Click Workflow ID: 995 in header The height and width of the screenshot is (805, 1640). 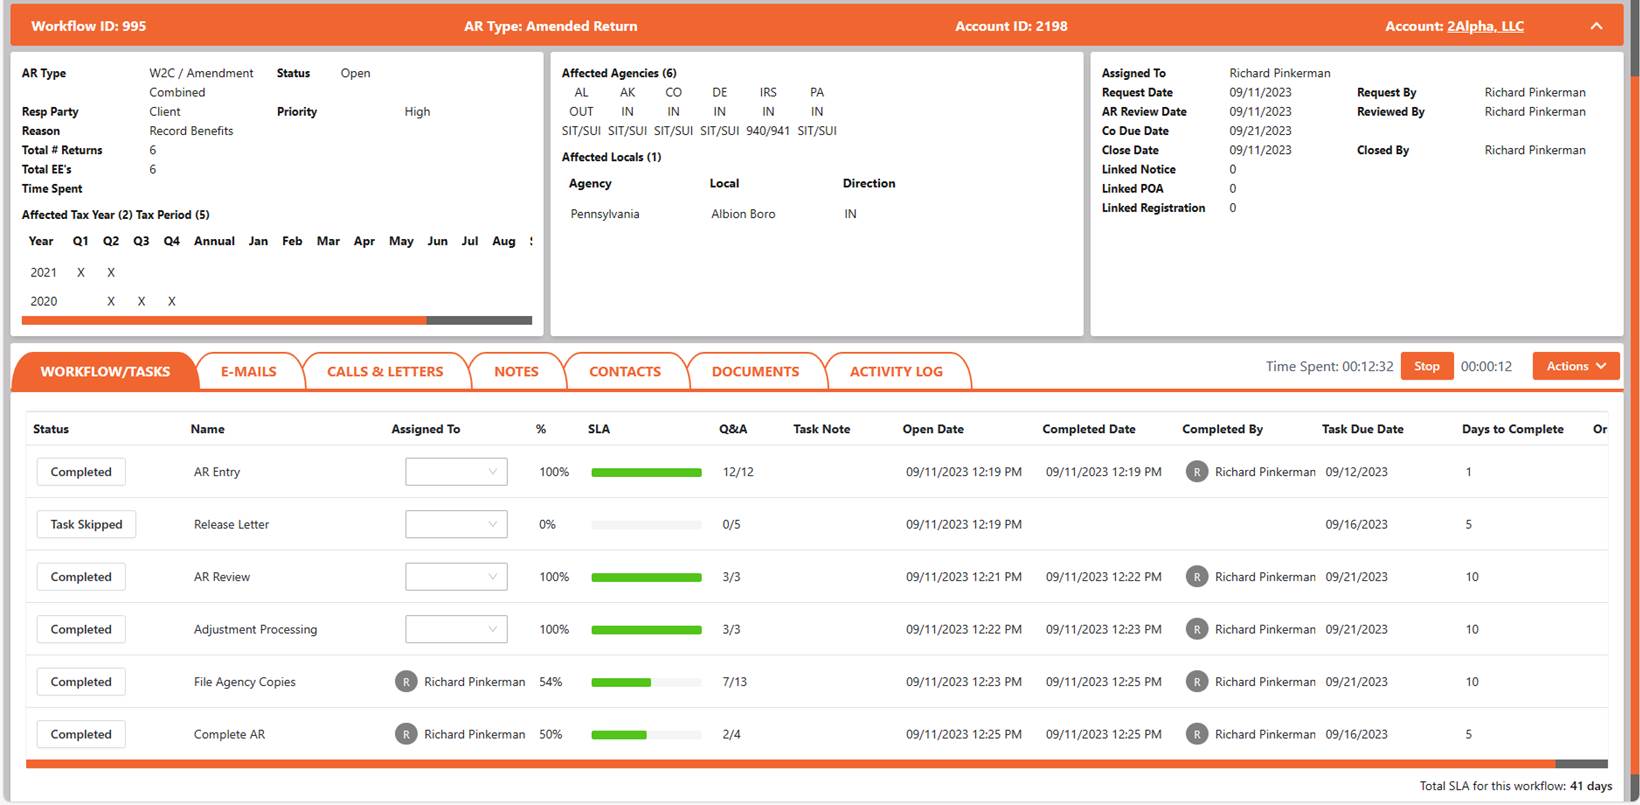click(88, 26)
